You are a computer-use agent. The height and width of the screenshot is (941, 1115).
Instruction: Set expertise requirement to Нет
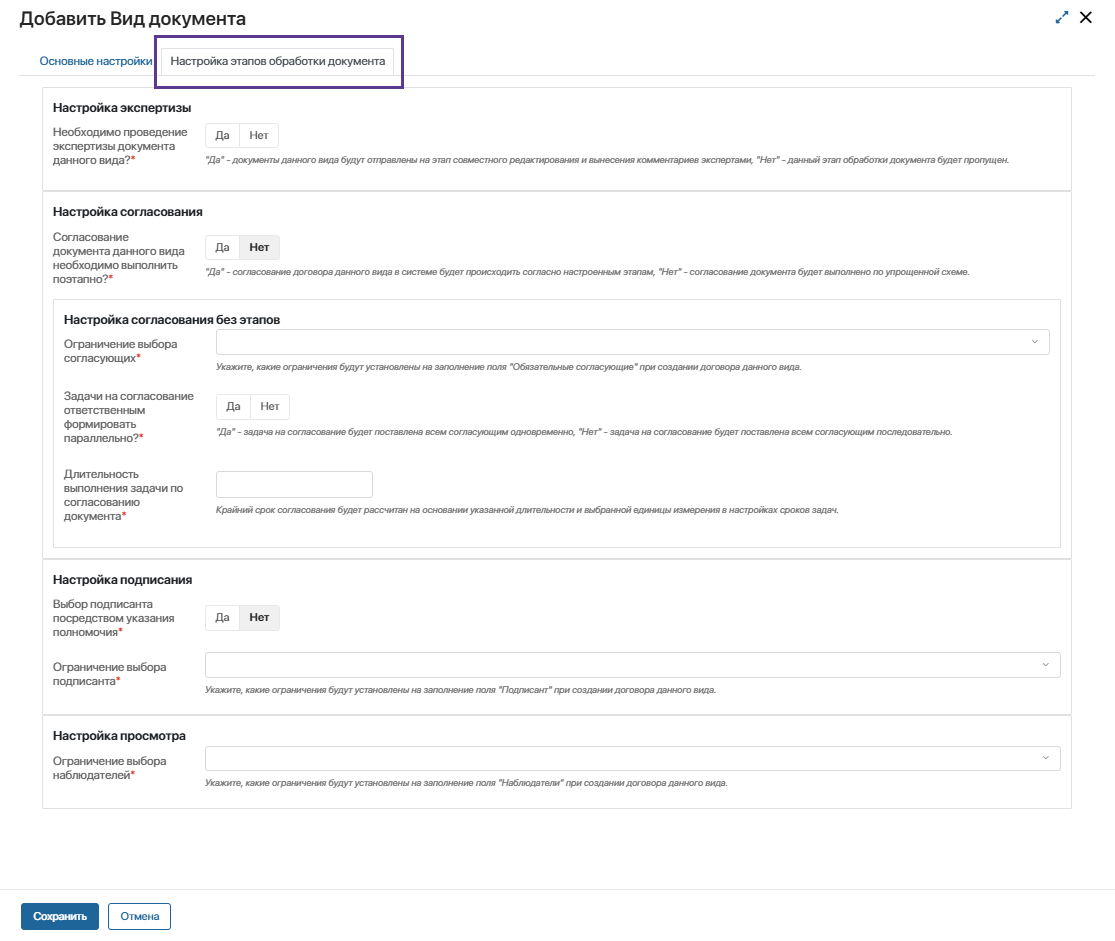[259, 136]
